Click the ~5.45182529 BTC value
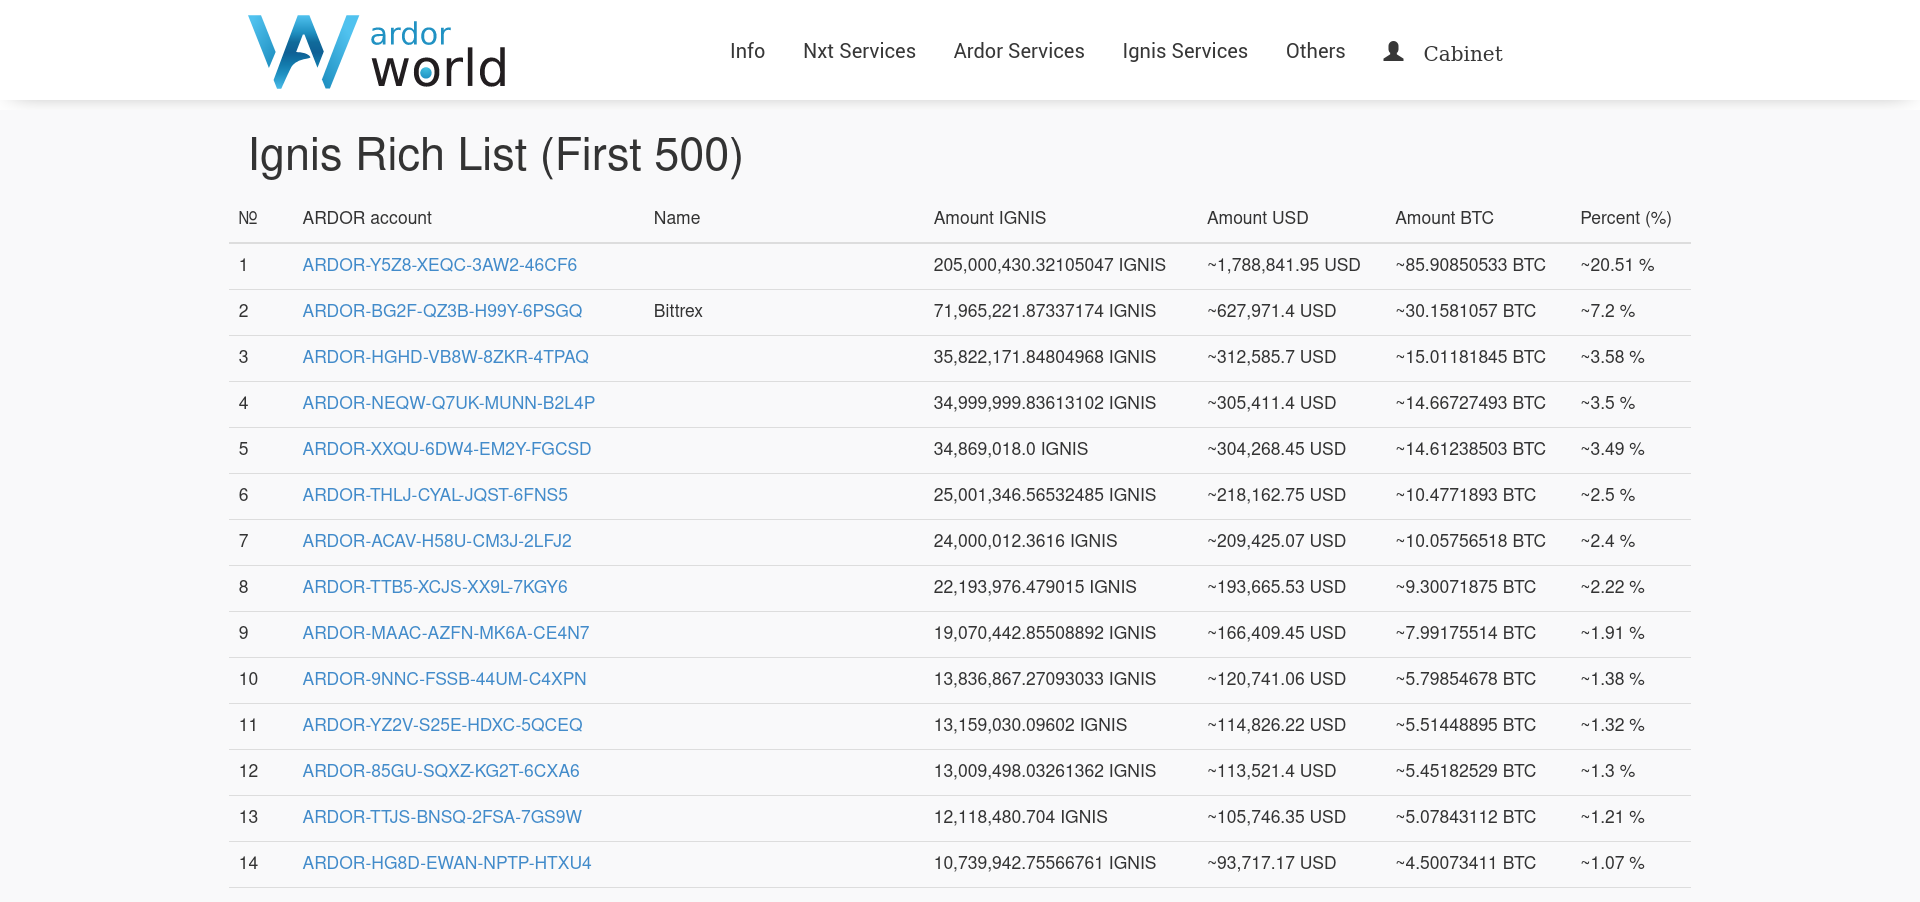1920x902 pixels. 1465,771
